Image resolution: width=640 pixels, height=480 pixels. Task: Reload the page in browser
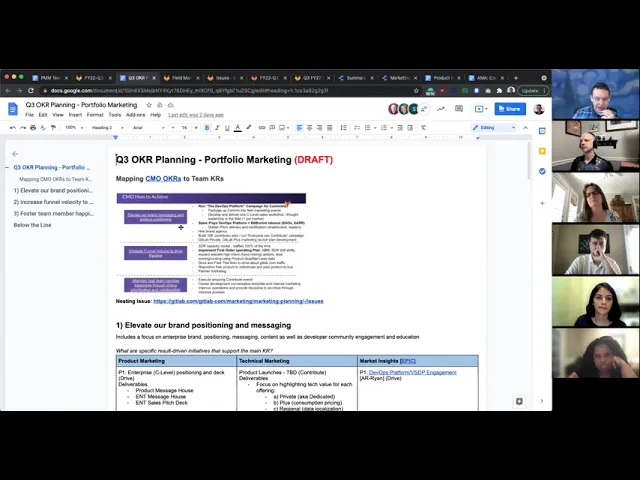pyautogui.click(x=31, y=91)
